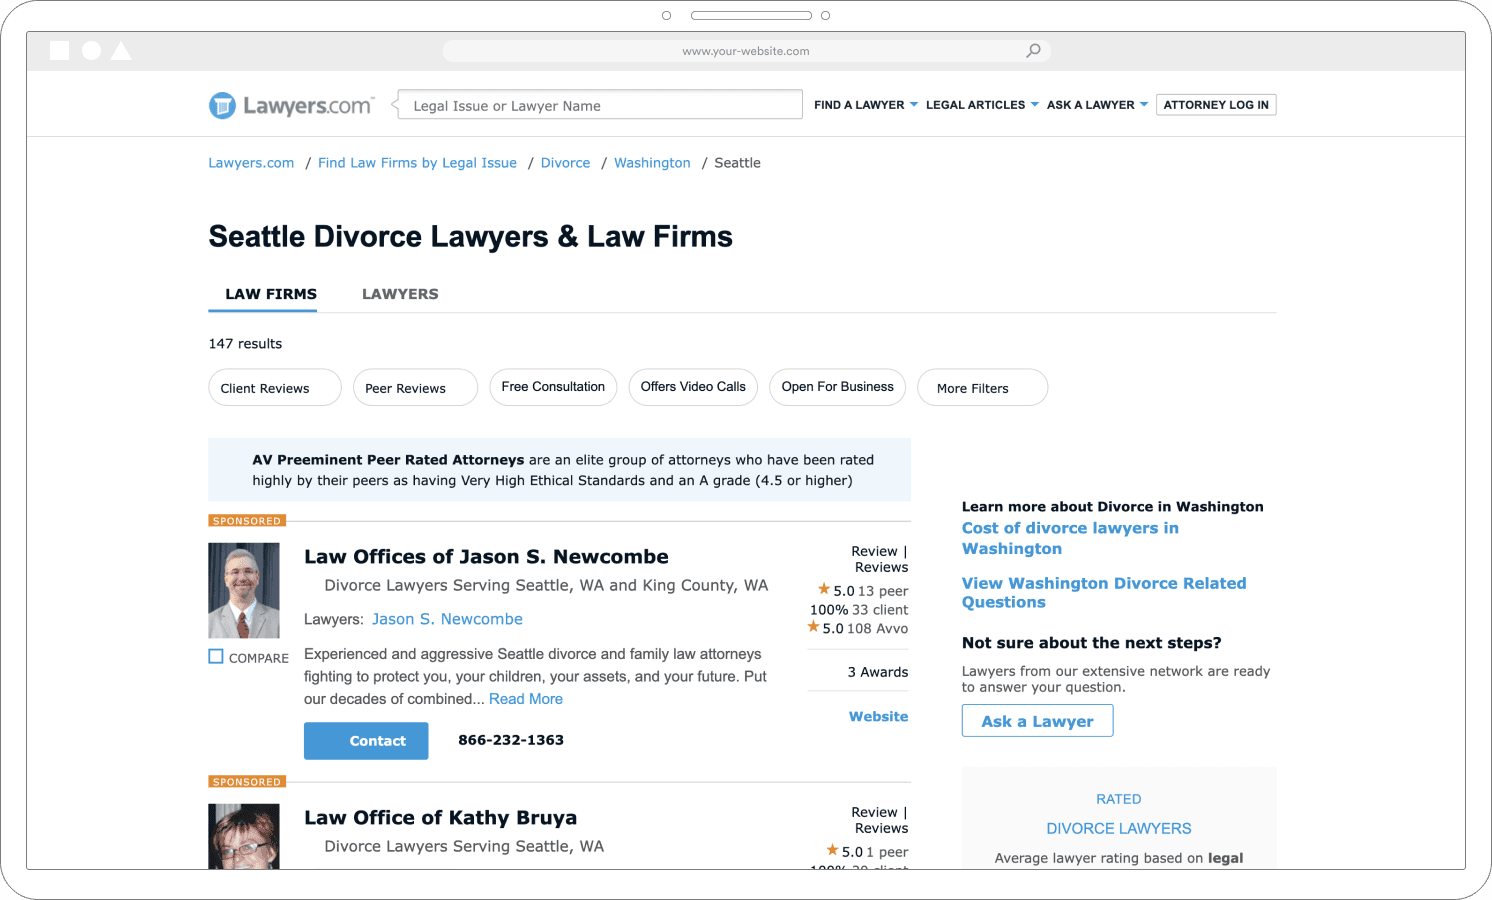Click the Legal Issue or Lawyer Name field

tap(600, 105)
